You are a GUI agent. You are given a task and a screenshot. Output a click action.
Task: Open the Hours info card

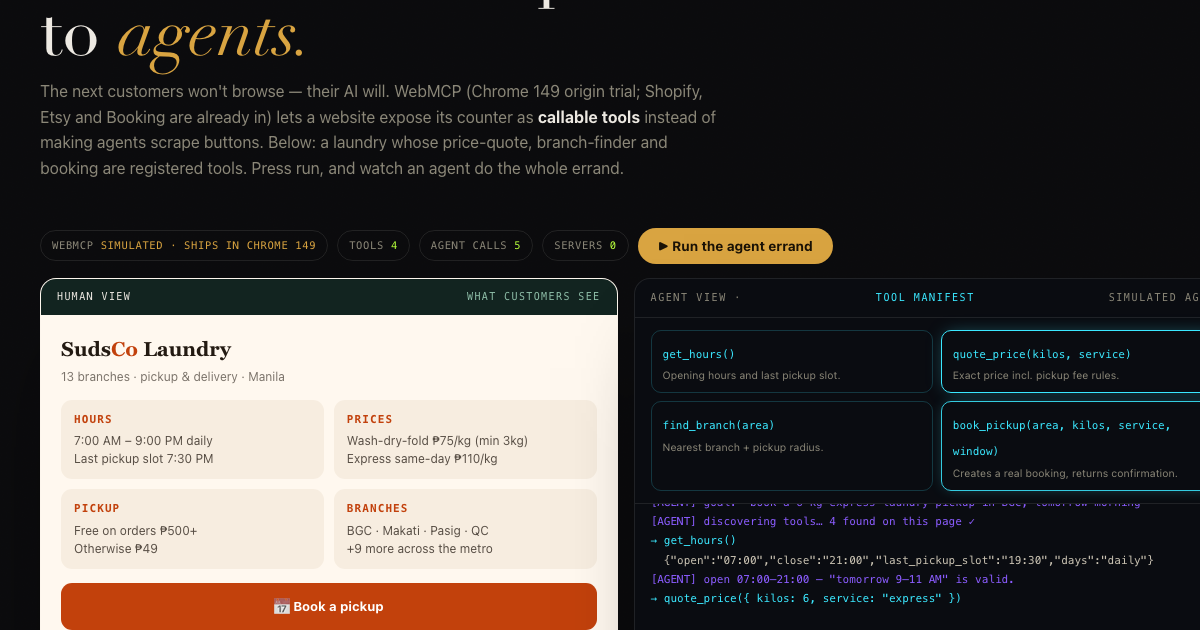192,439
